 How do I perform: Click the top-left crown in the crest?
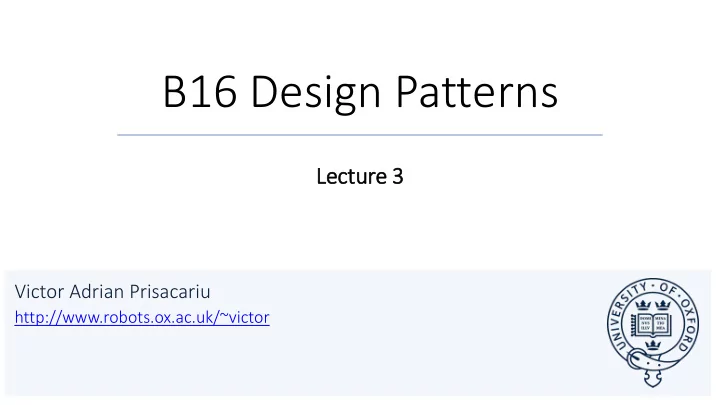coord(643,305)
